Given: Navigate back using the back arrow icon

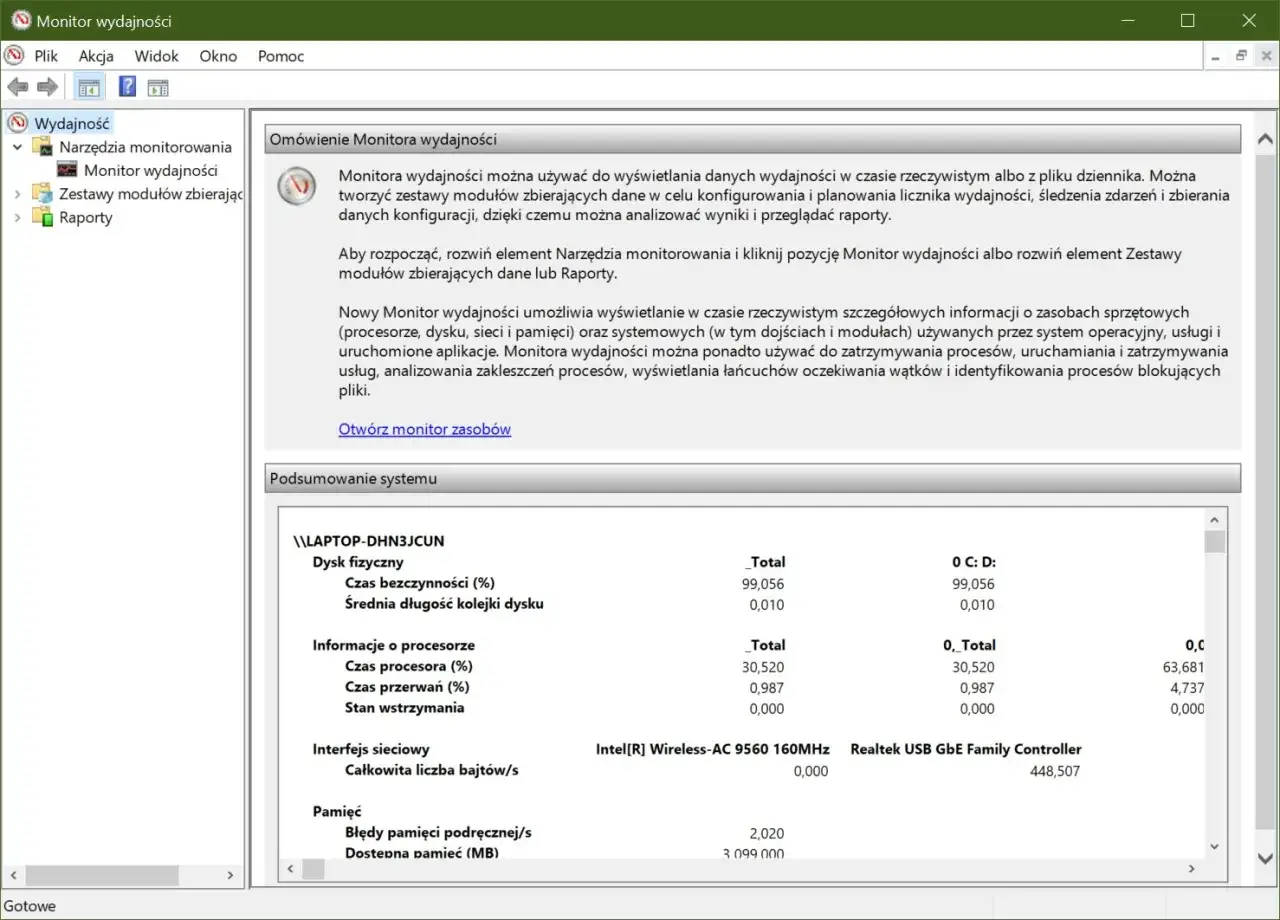Looking at the screenshot, I should coord(17,86).
